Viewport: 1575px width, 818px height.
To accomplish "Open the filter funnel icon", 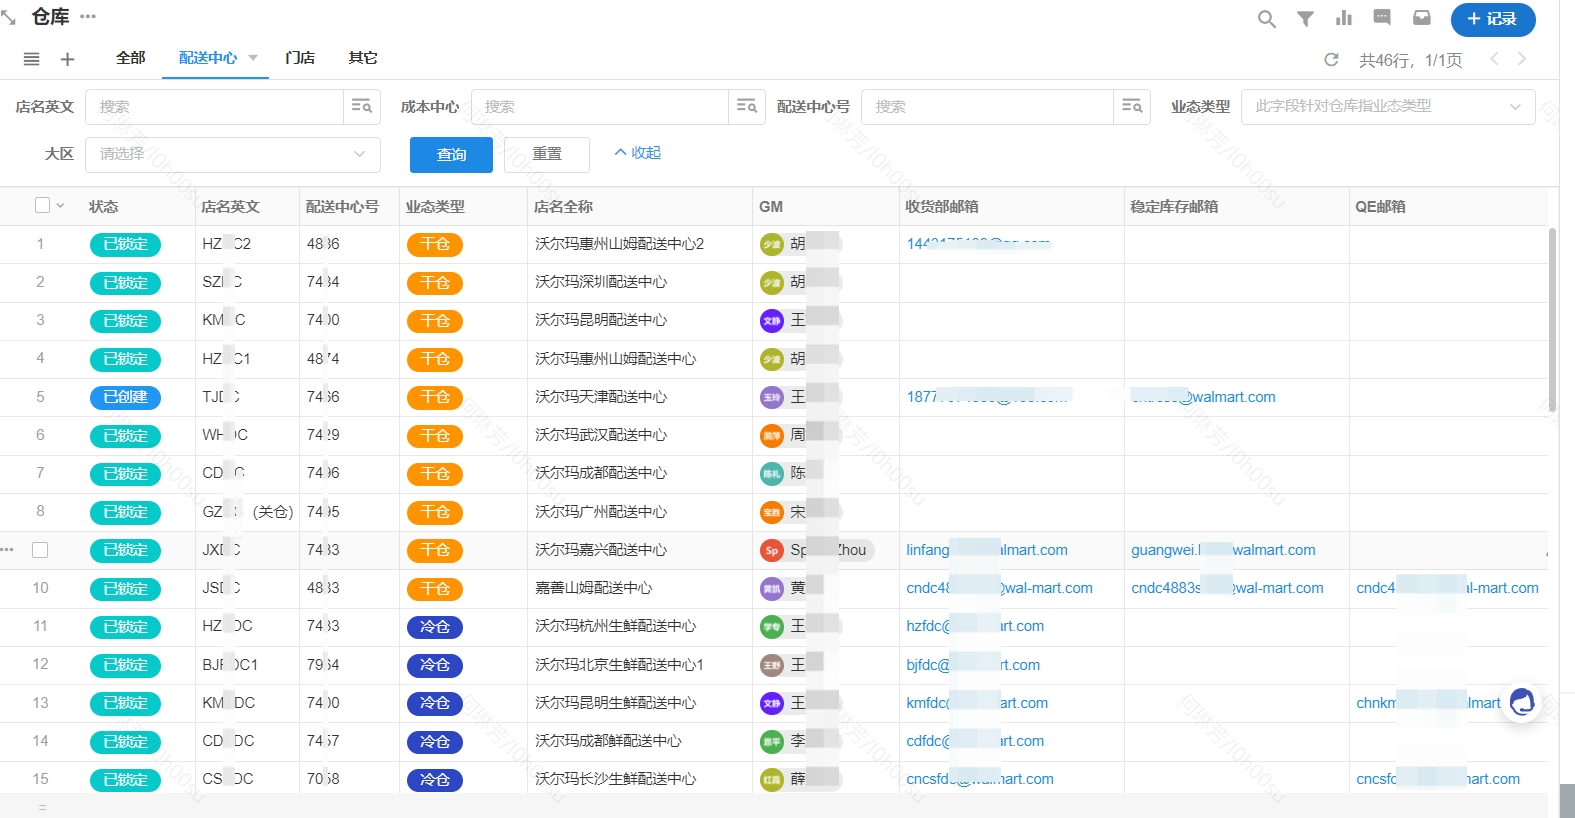I will point(1305,19).
